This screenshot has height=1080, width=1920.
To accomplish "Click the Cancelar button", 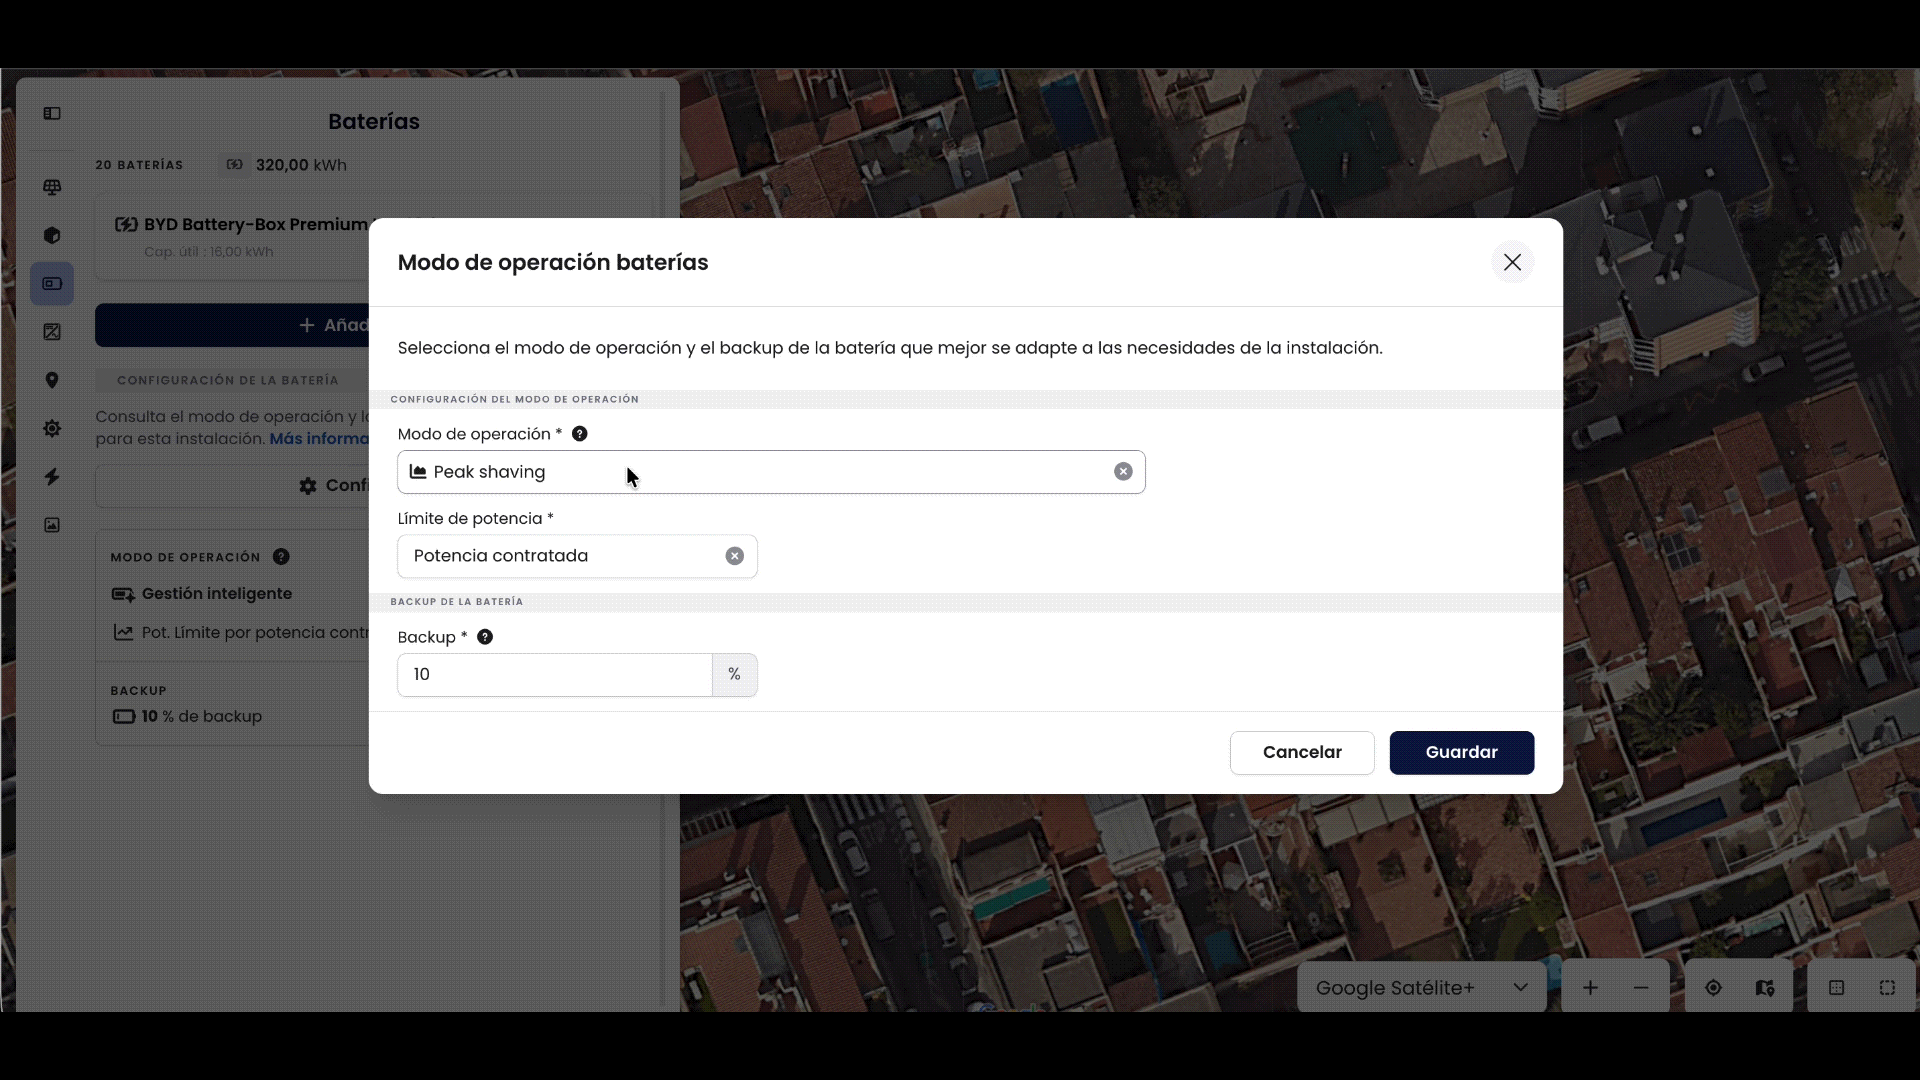I will tap(1302, 752).
